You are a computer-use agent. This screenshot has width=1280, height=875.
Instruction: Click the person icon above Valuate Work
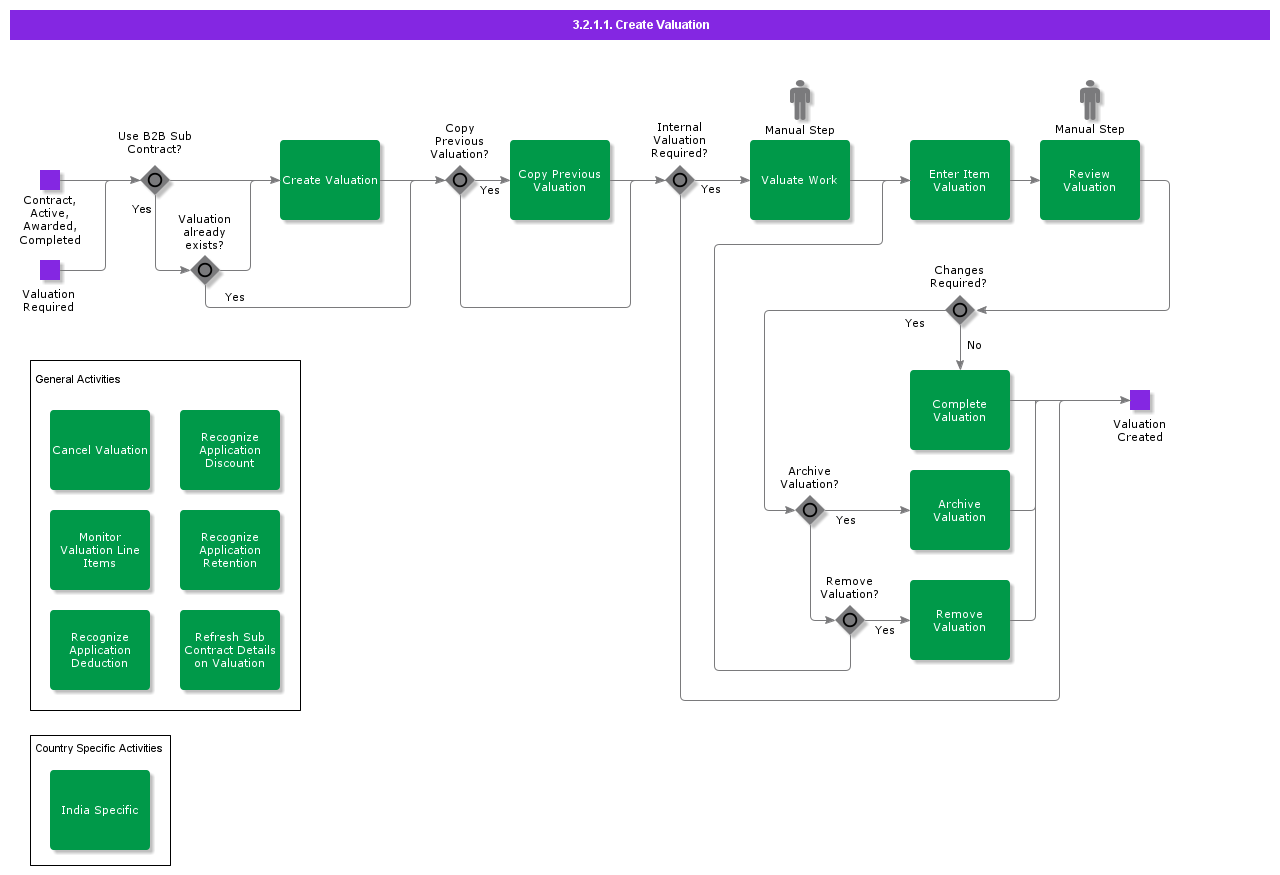(800, 100)
